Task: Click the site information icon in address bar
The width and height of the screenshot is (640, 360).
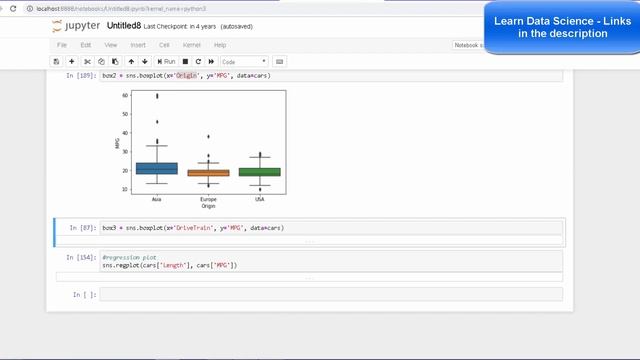Action: pos(30,9)
